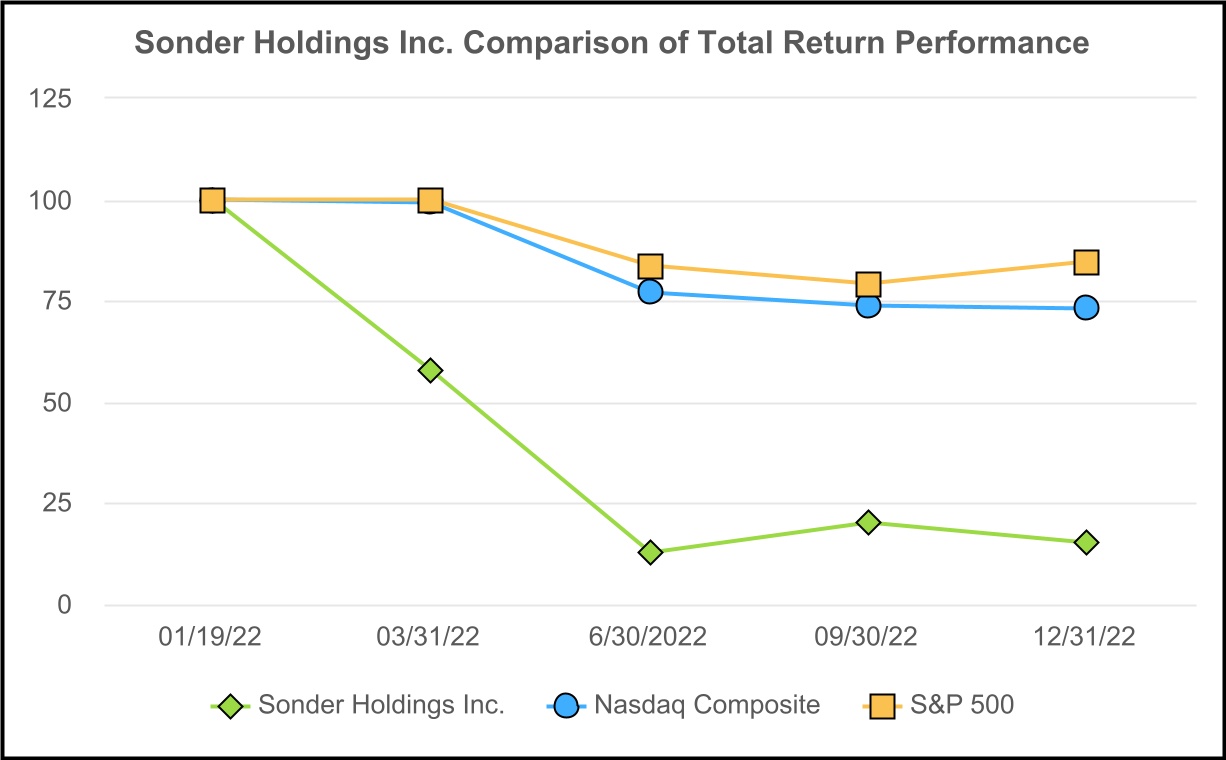Select the Sonder diamond marker at 6/30/2022
The width and height of the screenshot is (1226, 760).
coord(650,552)
